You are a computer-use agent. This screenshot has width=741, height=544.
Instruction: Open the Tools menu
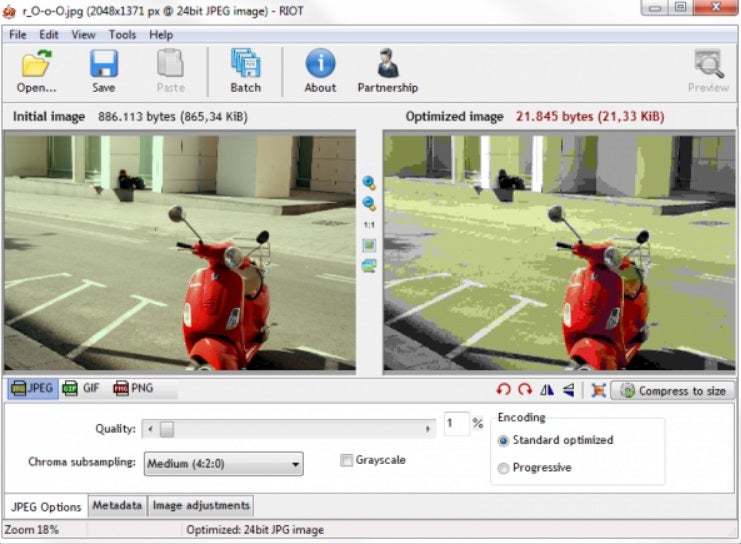(122, 34)
